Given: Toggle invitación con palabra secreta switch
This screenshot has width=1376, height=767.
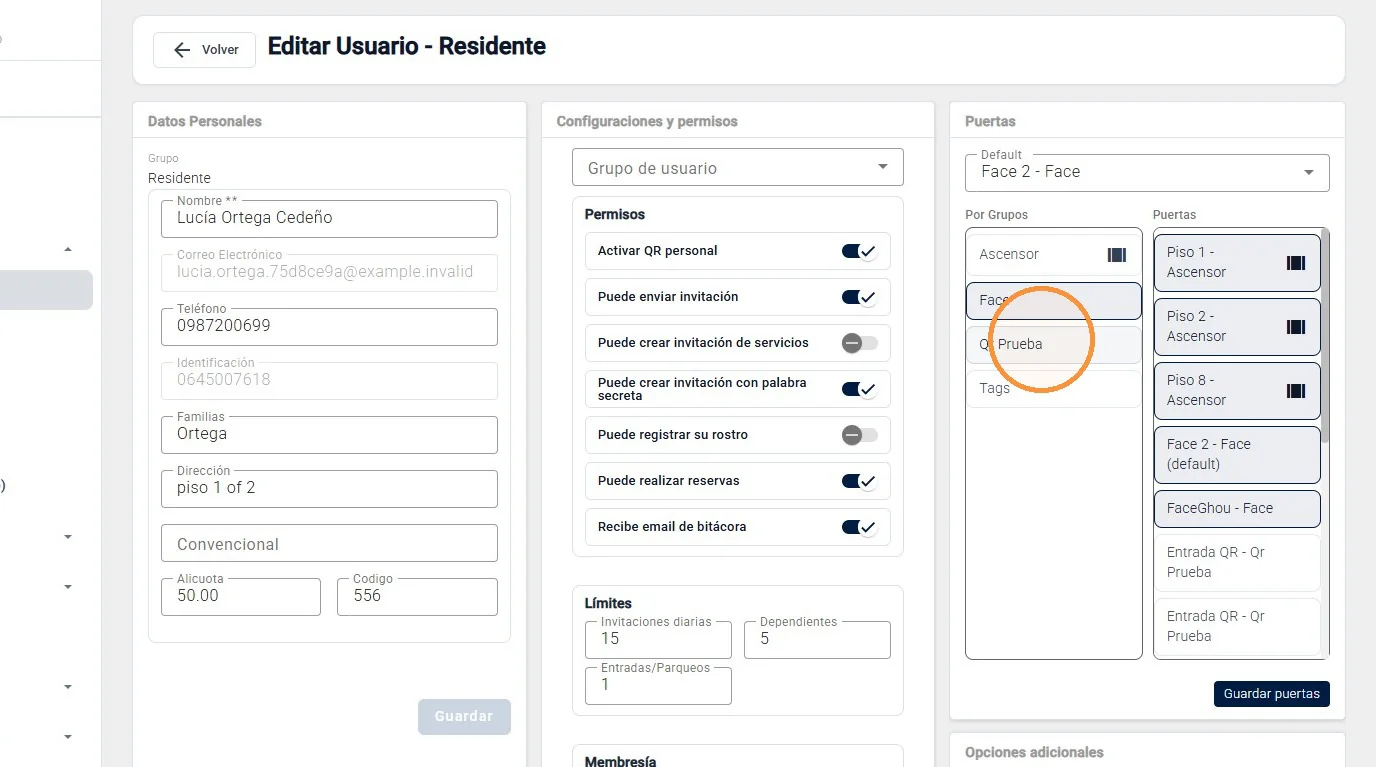Looking at the screenshot, I should coord(859,389).
